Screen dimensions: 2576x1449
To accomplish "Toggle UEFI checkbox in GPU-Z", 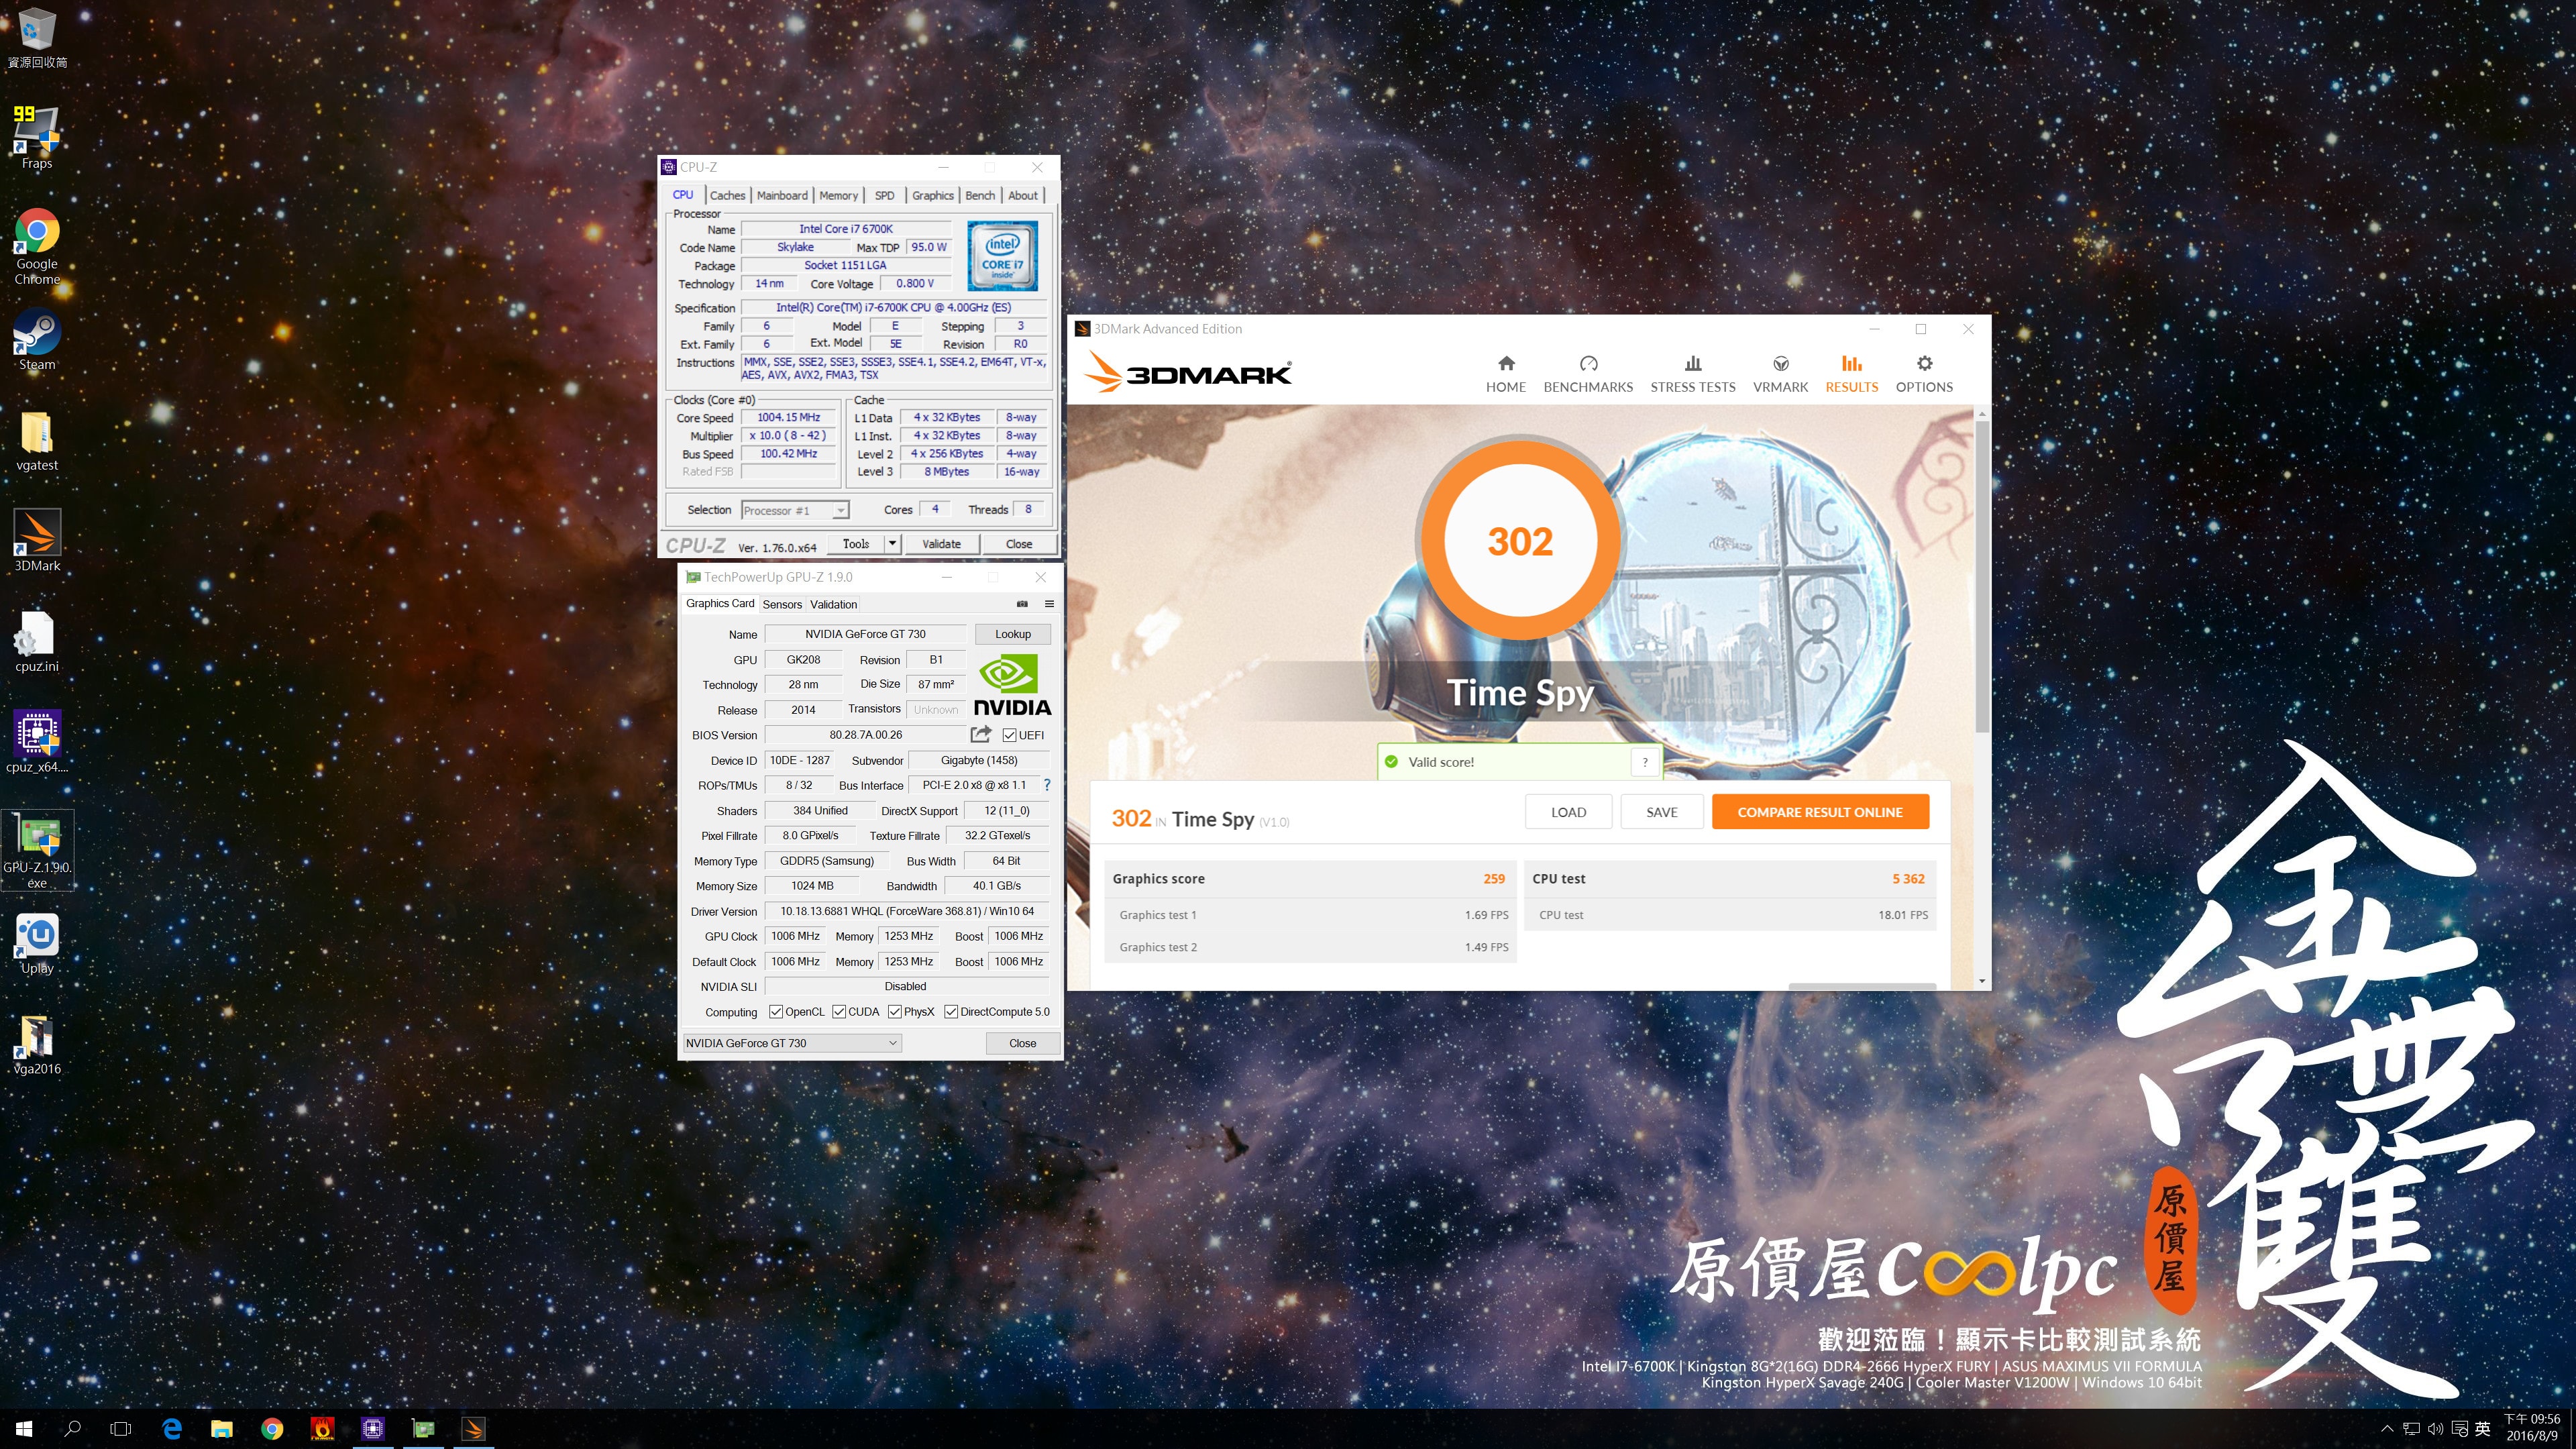I will pyautogui.click(x=1010, y=735).
